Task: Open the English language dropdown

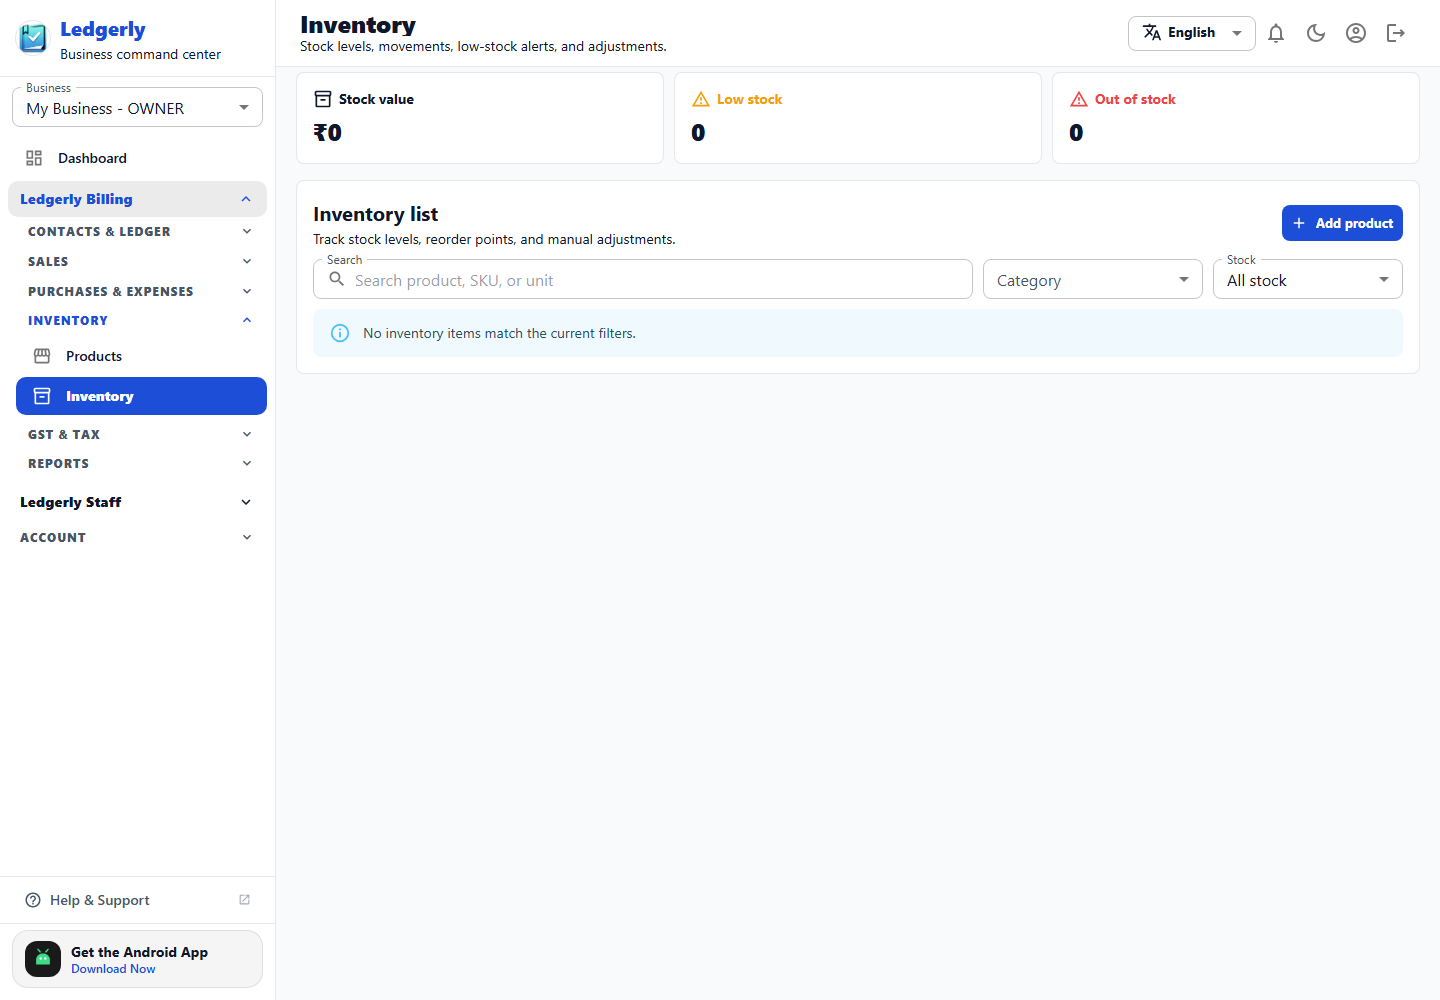Action: 1191,33
